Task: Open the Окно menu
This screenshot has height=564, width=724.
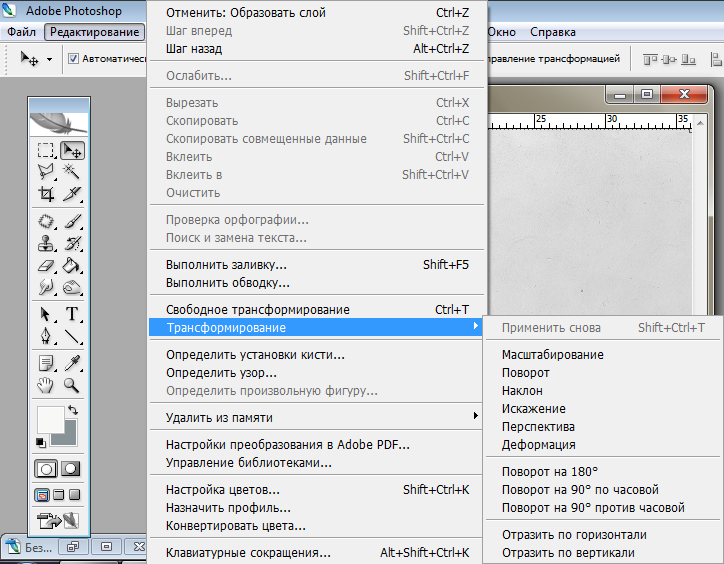Action: (501, 32)
